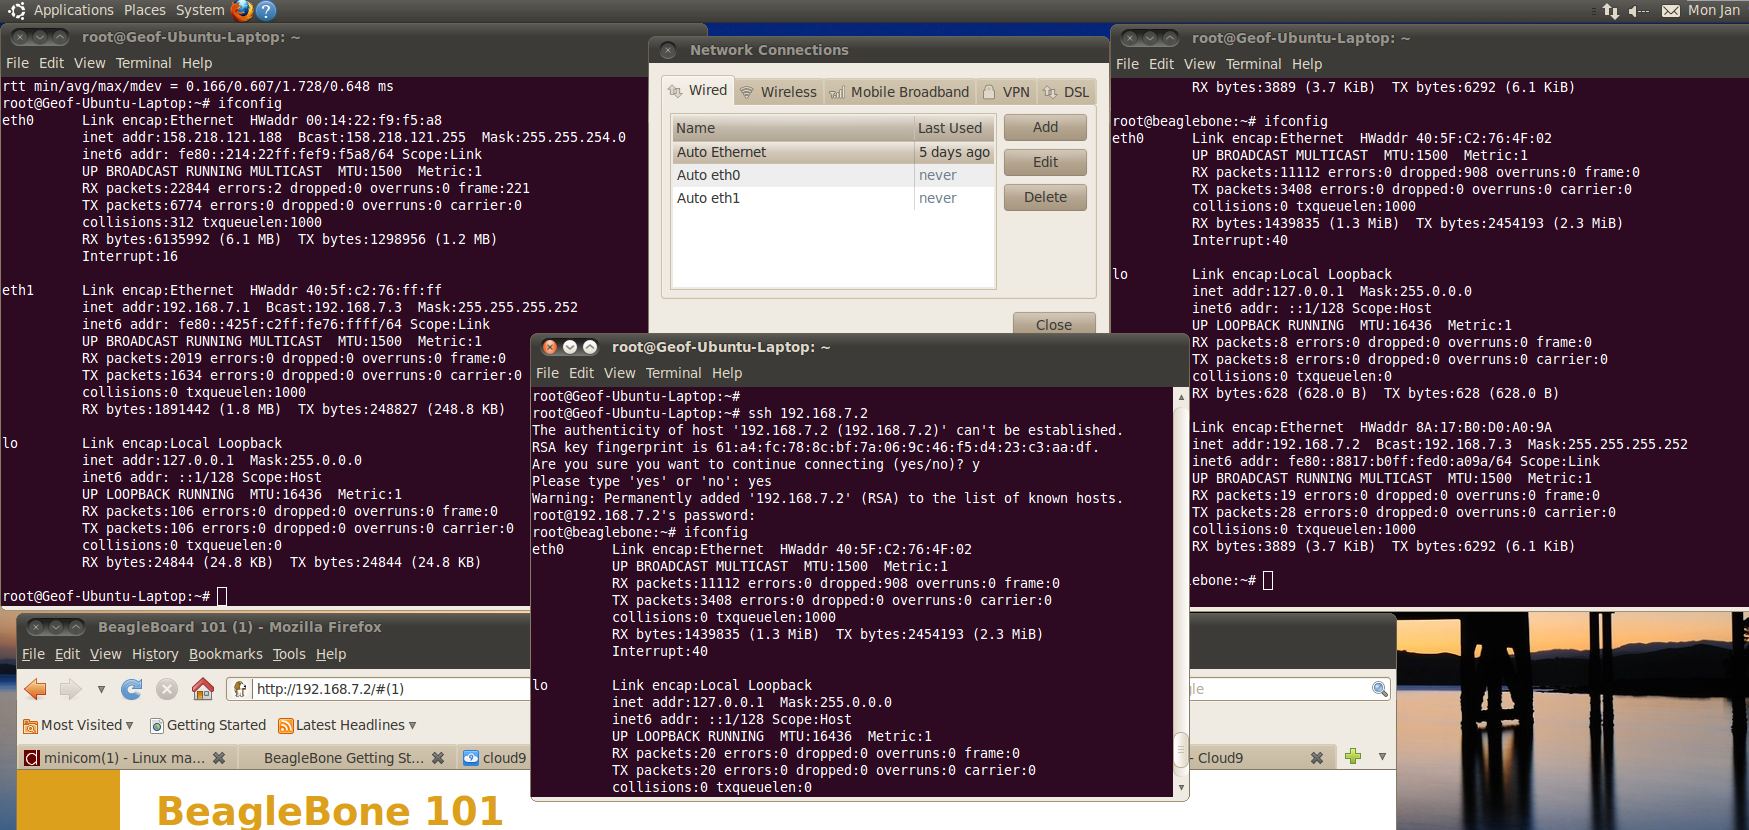Select the BeagleBone Getting St... Firefox tab
Screen dimensions: 1749x830
(344, 758)
